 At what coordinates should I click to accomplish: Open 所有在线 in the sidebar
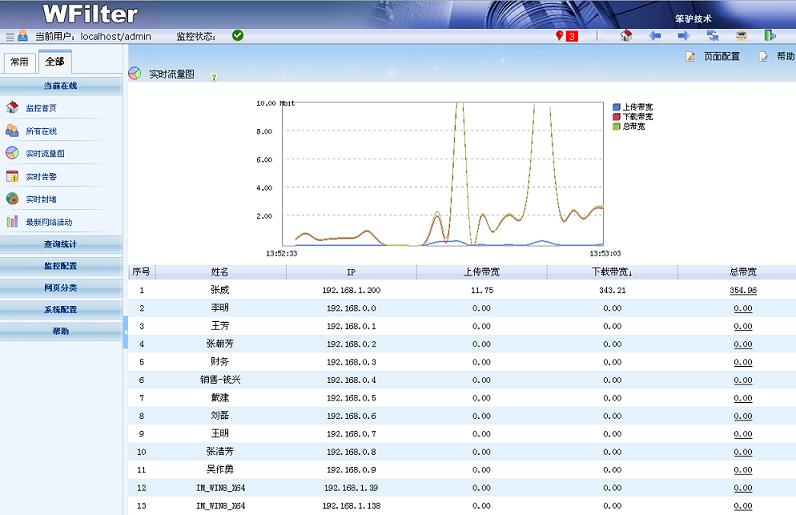[x=41, y=131]
